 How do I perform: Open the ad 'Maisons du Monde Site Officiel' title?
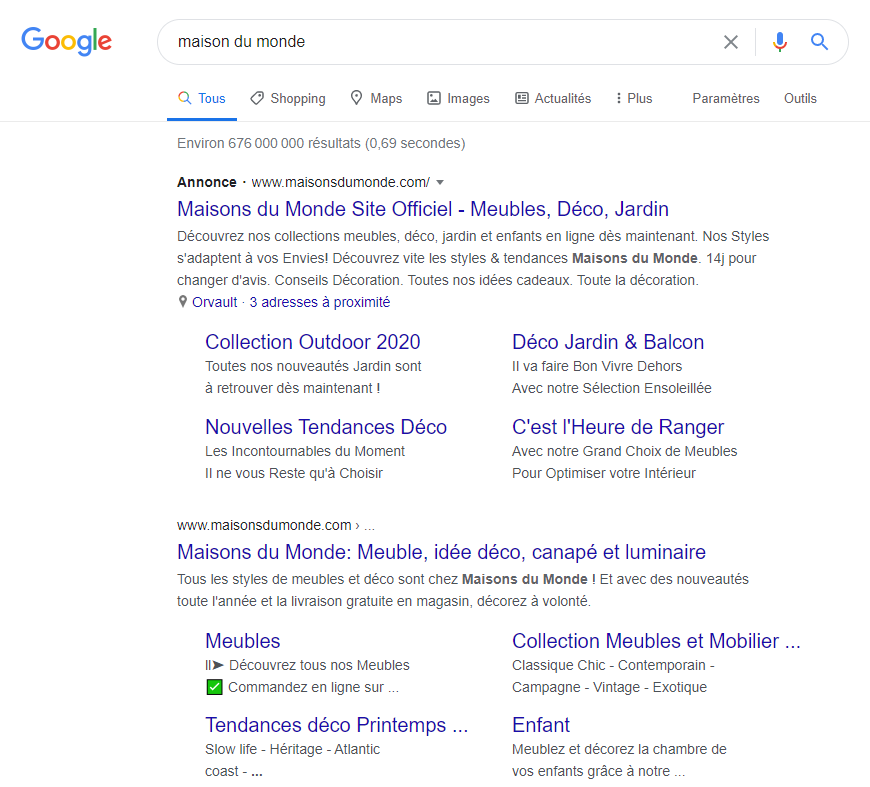coord(423,209)
